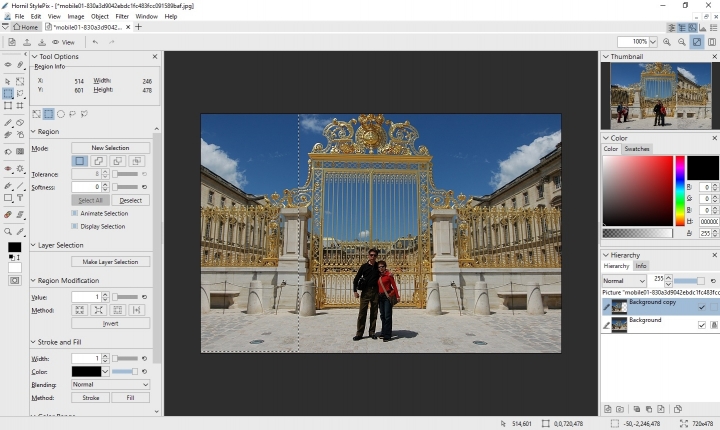The height and width of the screenshot is (430, 720).
Task: Click the Stroke method button
Action: [90, 398]
